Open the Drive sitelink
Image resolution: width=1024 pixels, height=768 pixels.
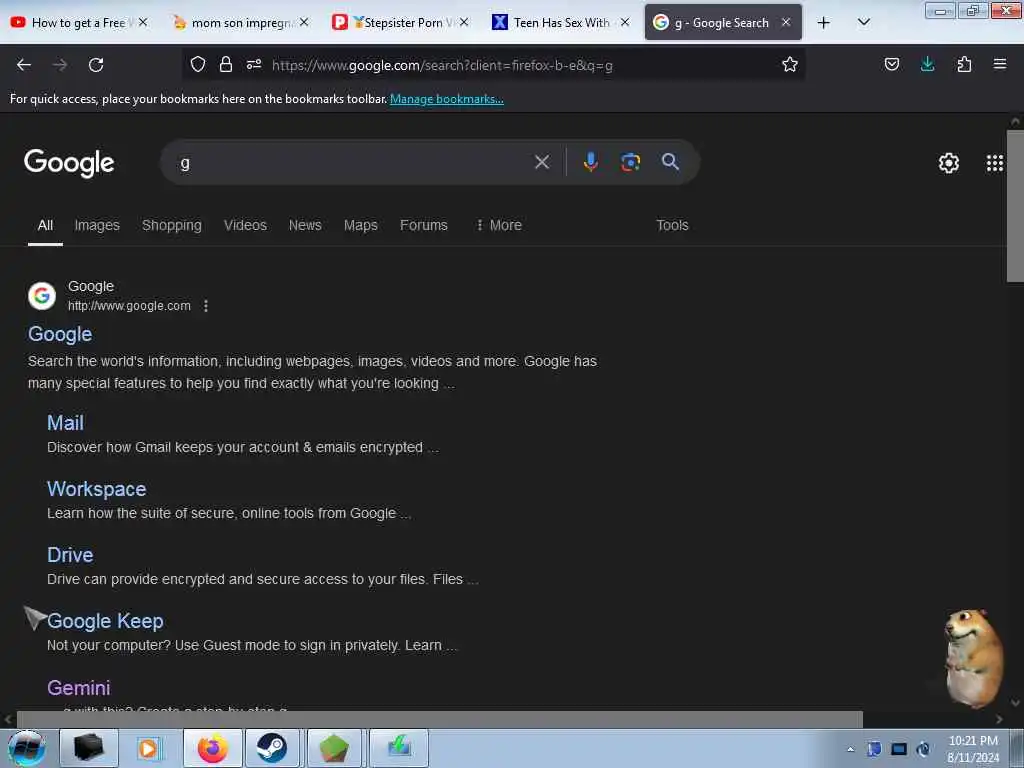(x=70, y=555)
